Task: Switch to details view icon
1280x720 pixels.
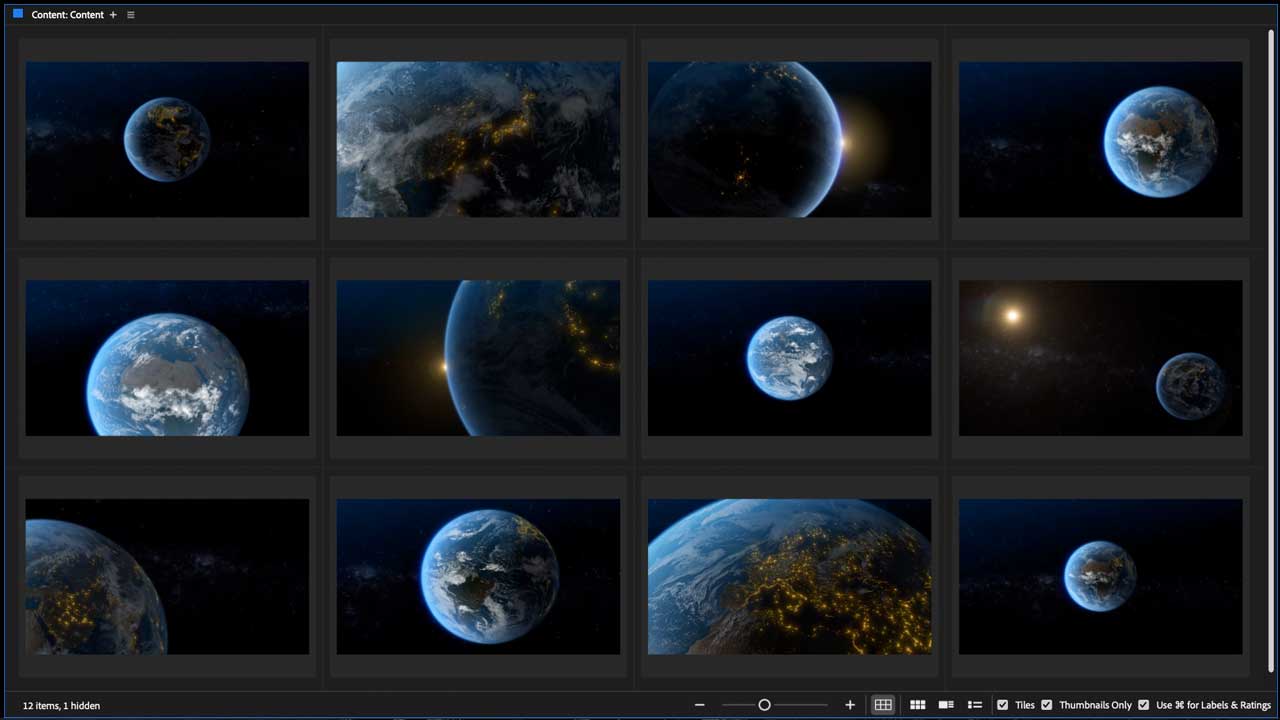Action: 946,705
